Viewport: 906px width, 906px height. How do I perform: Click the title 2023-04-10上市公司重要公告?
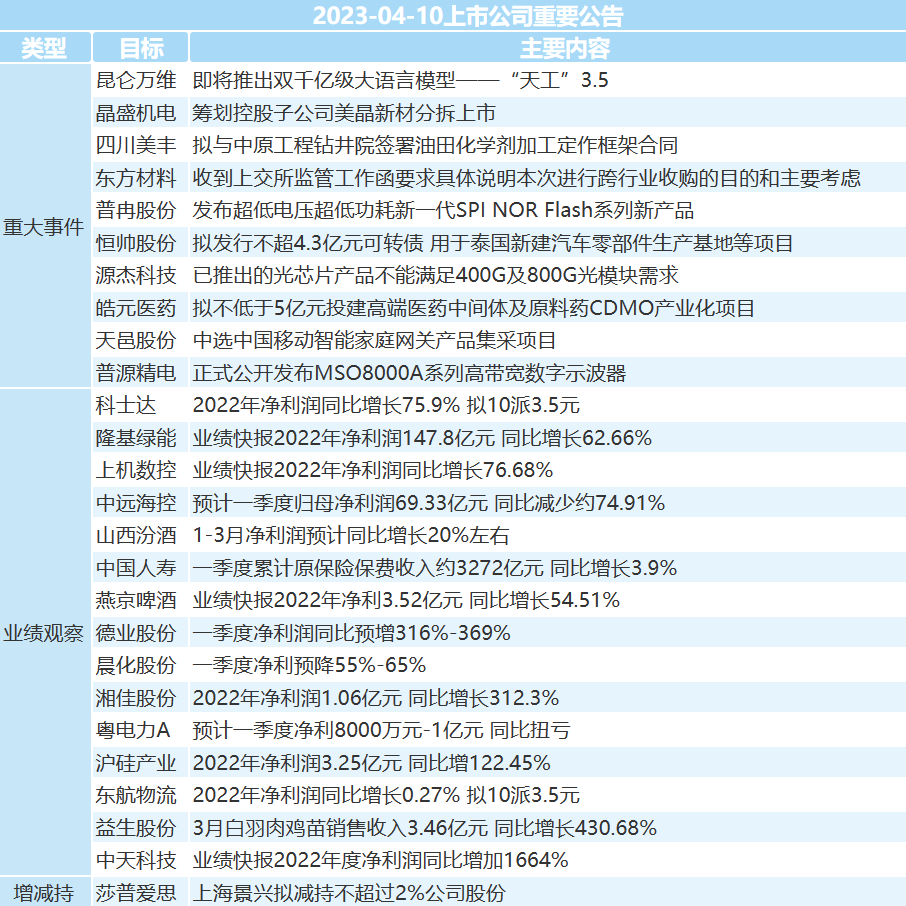click(468, 16)
